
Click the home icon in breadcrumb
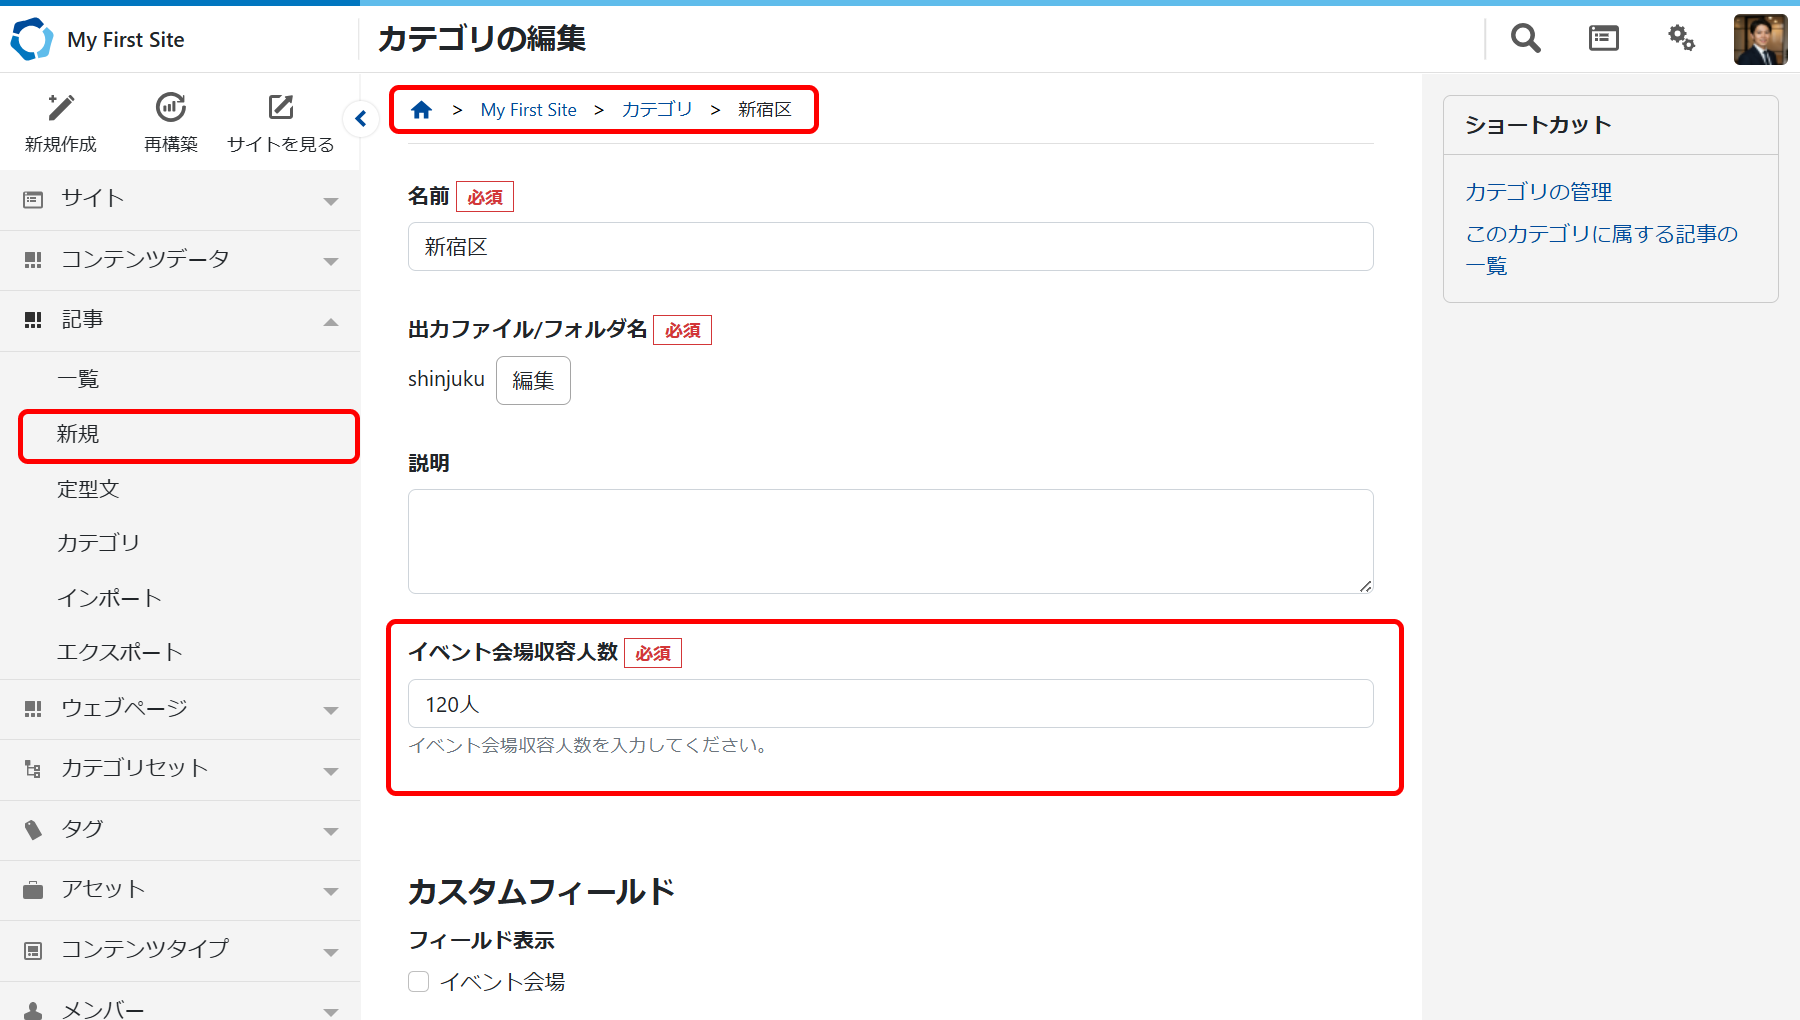(422, 110)
